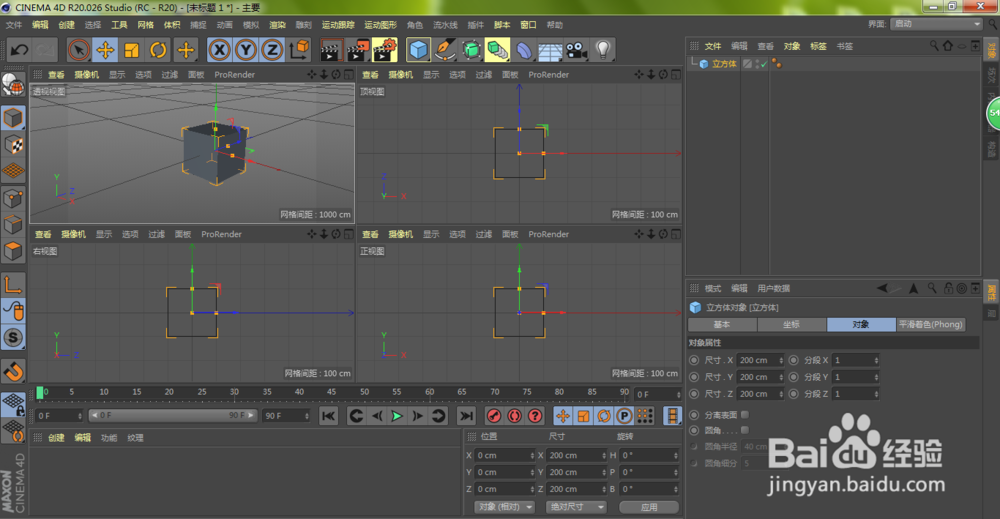Viewport: 1000px width, 519px height.
Task: Open render to Picture Viewer icon
Action: click(x=358, y=50)
